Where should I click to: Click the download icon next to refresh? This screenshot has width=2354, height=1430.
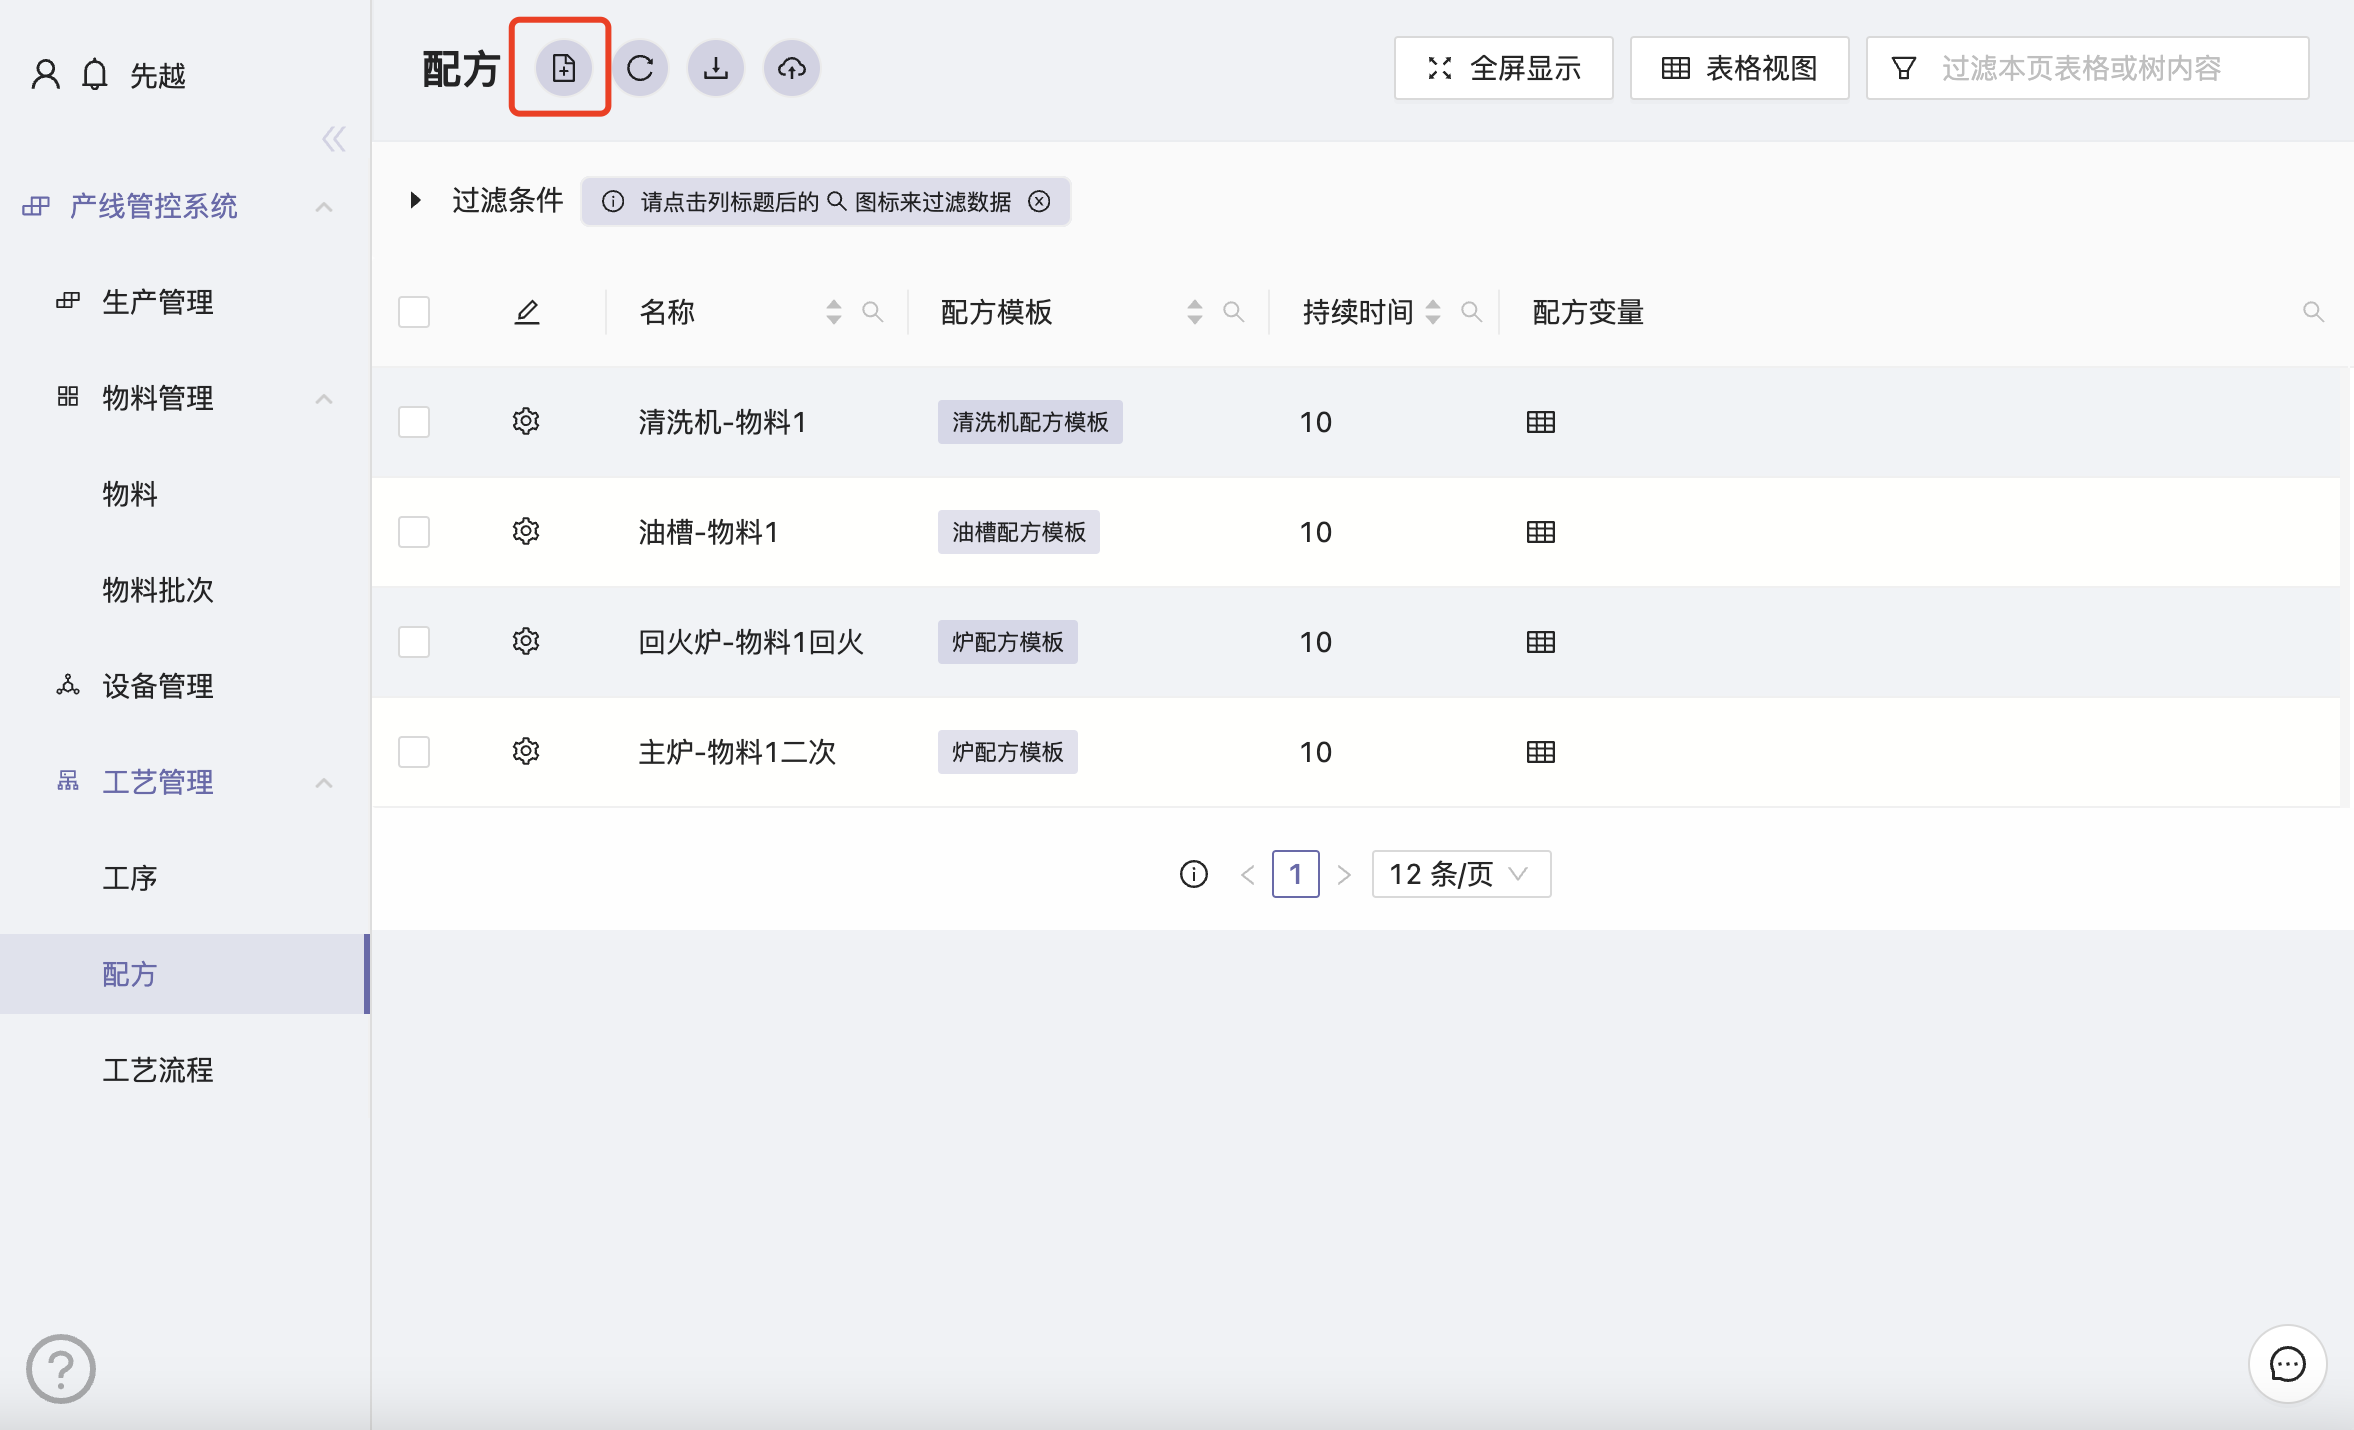[716, 68]
